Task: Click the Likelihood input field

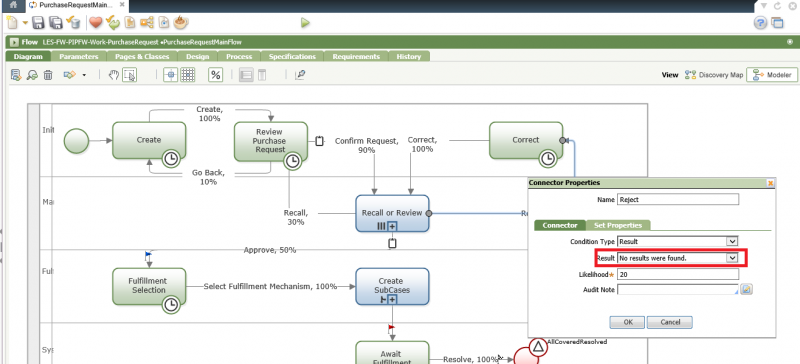Action: click(678, 274)
